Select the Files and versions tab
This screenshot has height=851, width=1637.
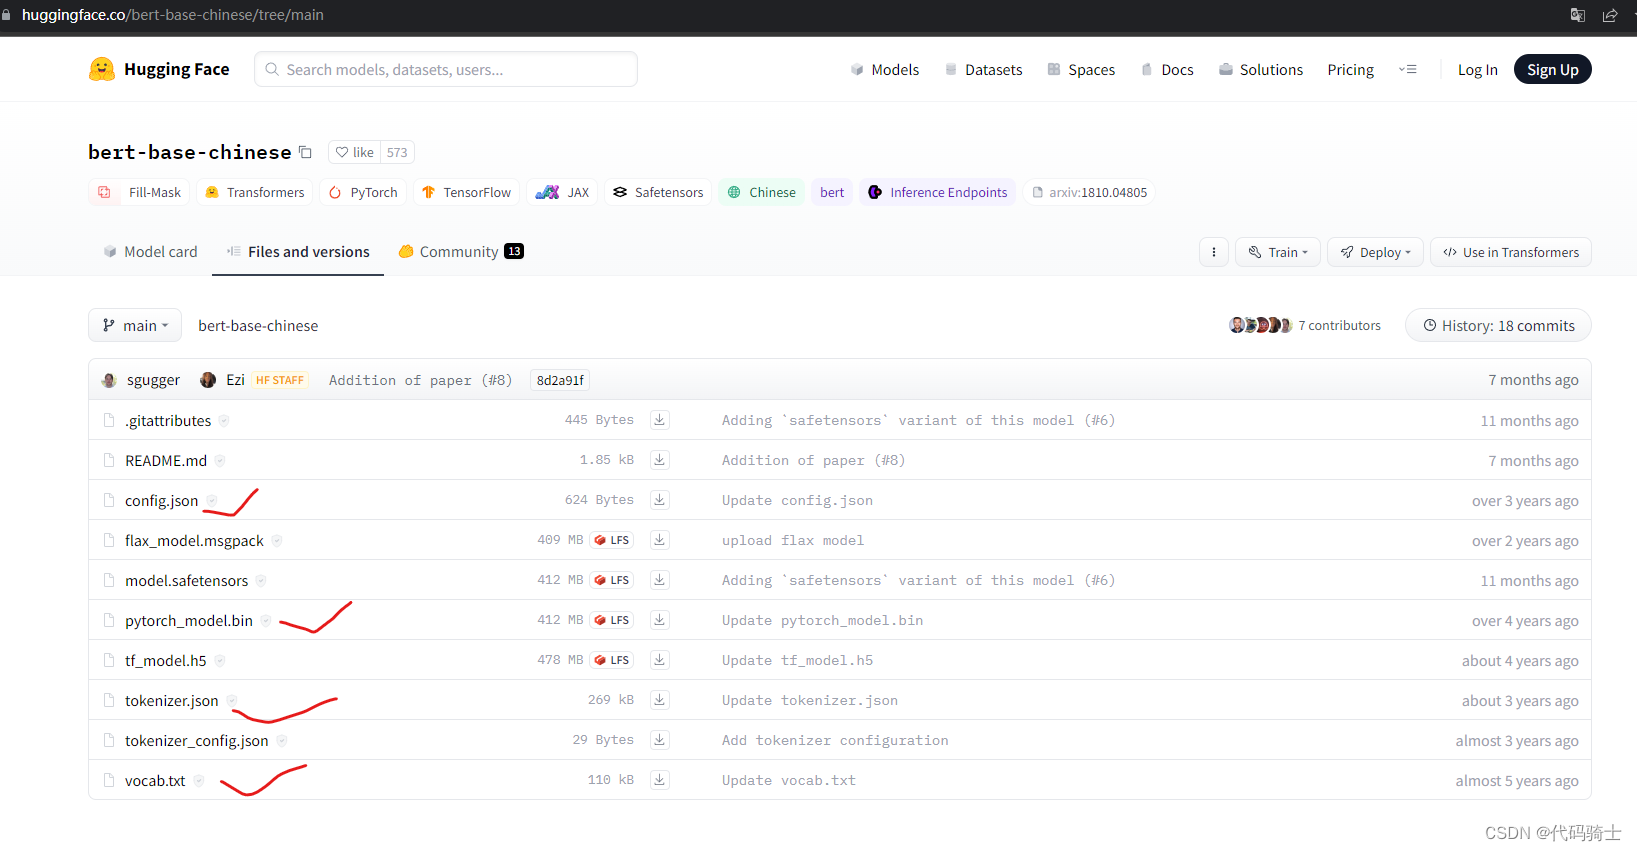tap(298, 252)
